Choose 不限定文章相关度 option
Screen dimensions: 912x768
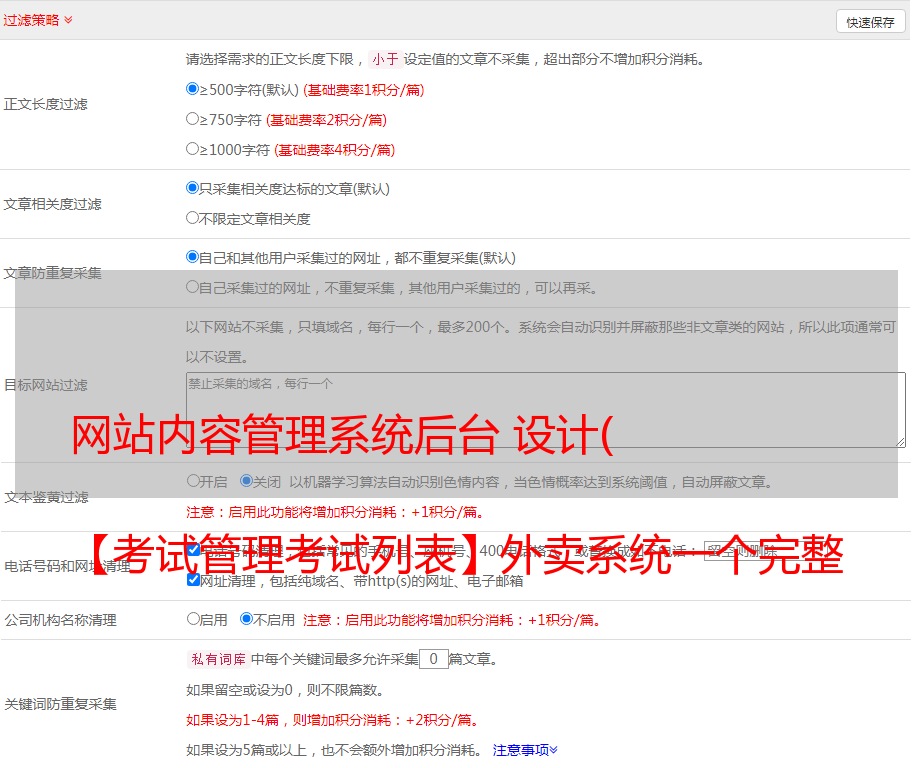point(193,218)
